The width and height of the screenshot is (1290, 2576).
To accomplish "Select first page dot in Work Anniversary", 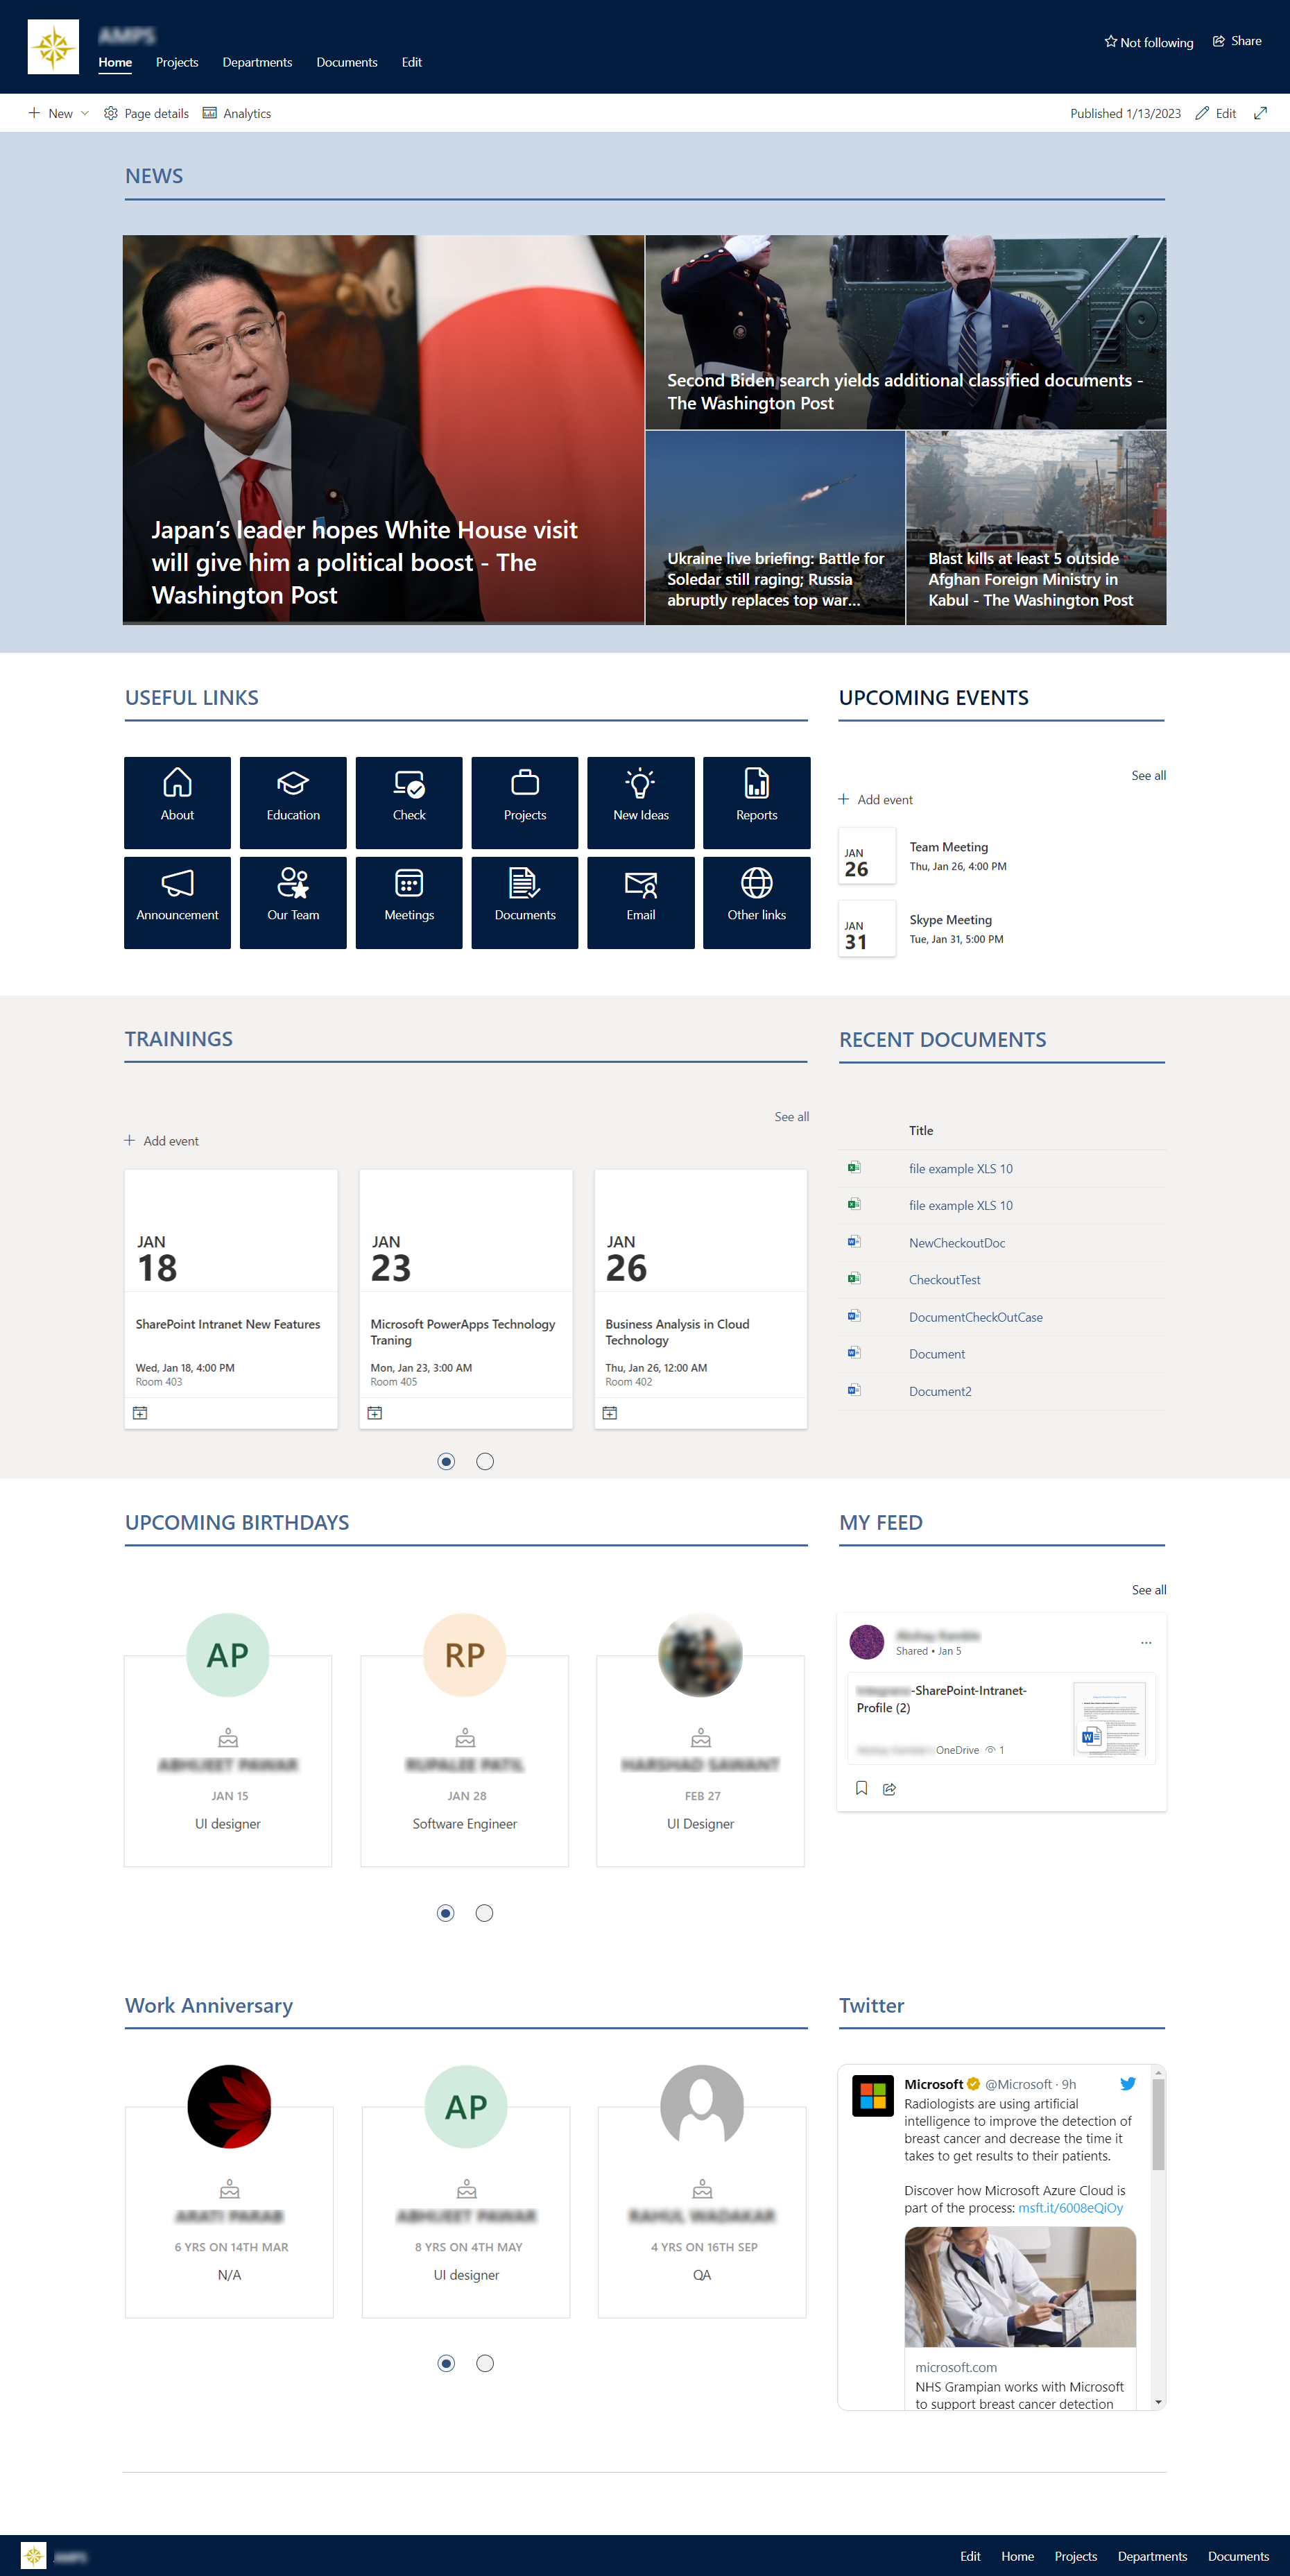I will (x=446, y=2363).
